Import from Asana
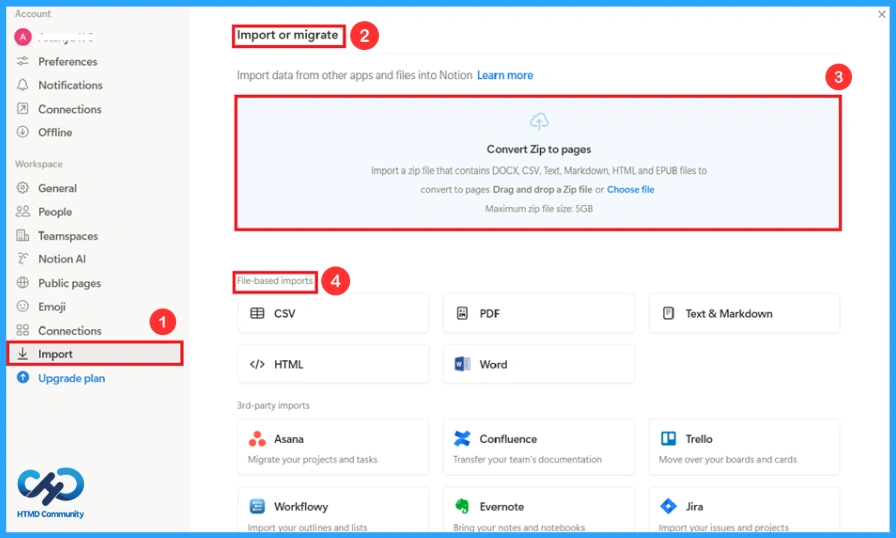896x538 pixels. click(x=333, y=447)
